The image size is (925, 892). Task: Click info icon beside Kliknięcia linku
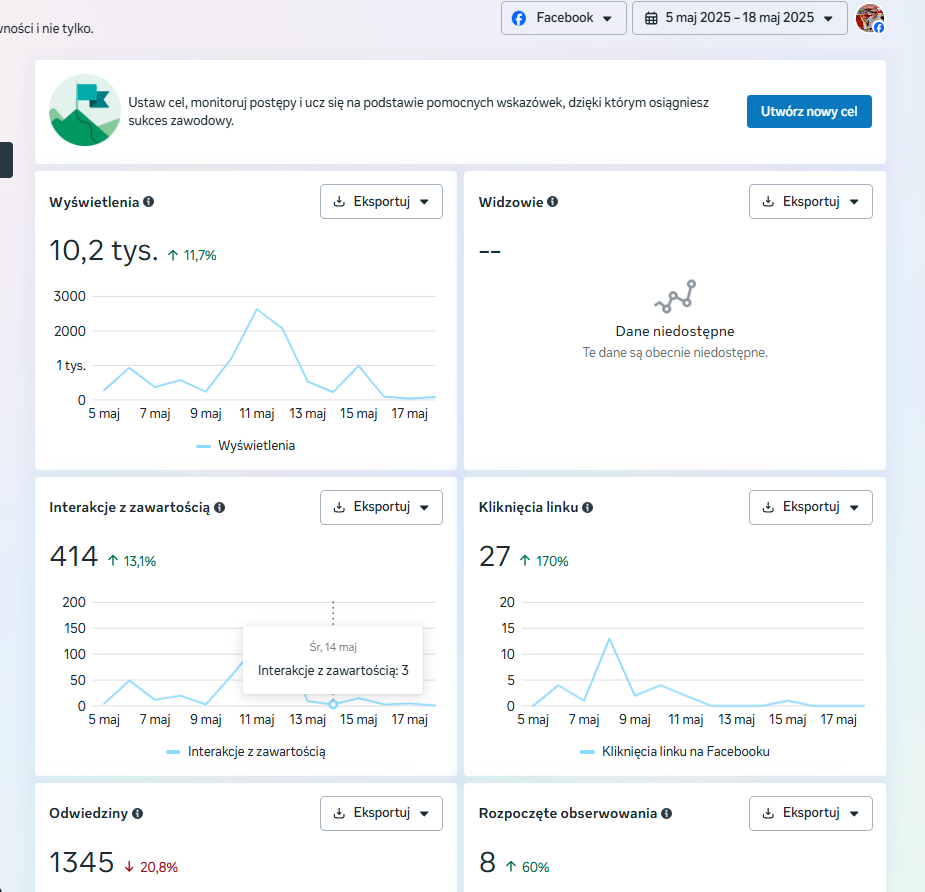click(588, 507)
